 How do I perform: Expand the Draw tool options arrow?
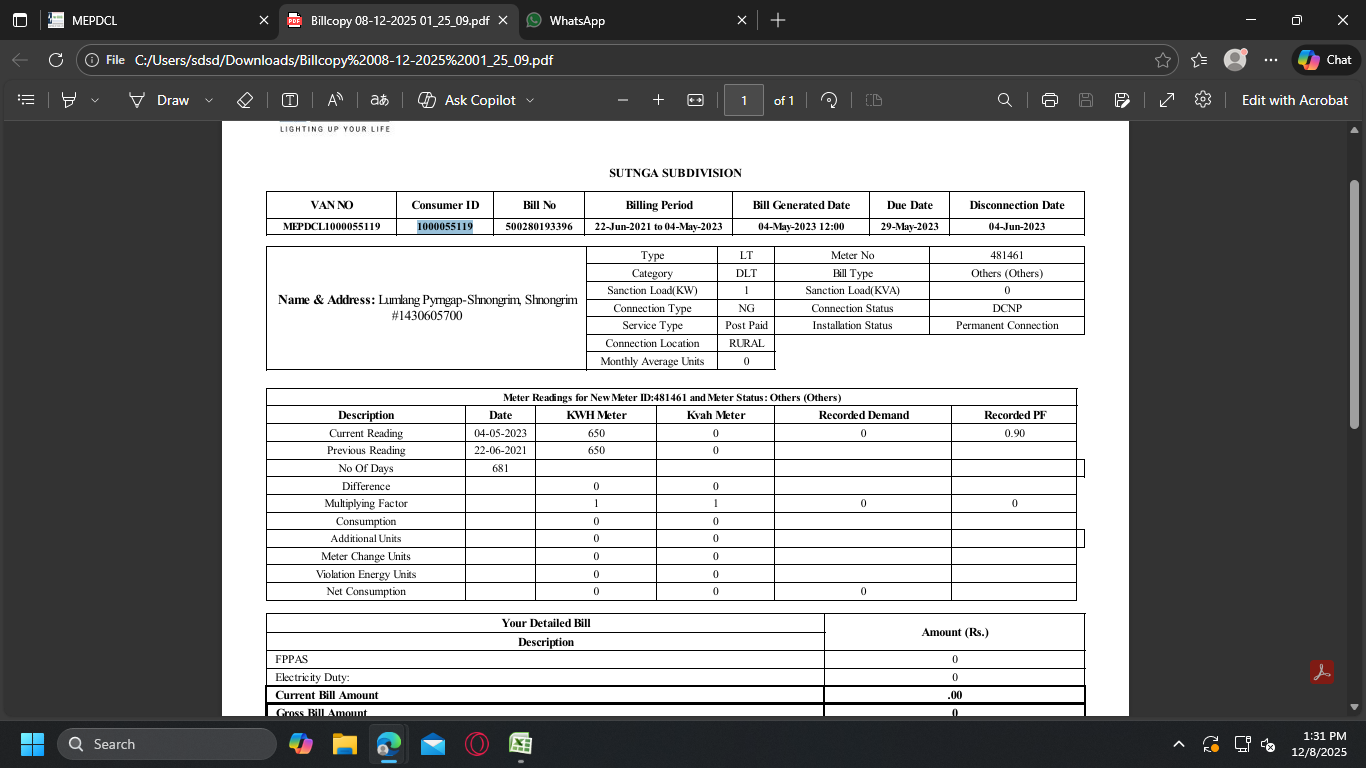(209, 100)
